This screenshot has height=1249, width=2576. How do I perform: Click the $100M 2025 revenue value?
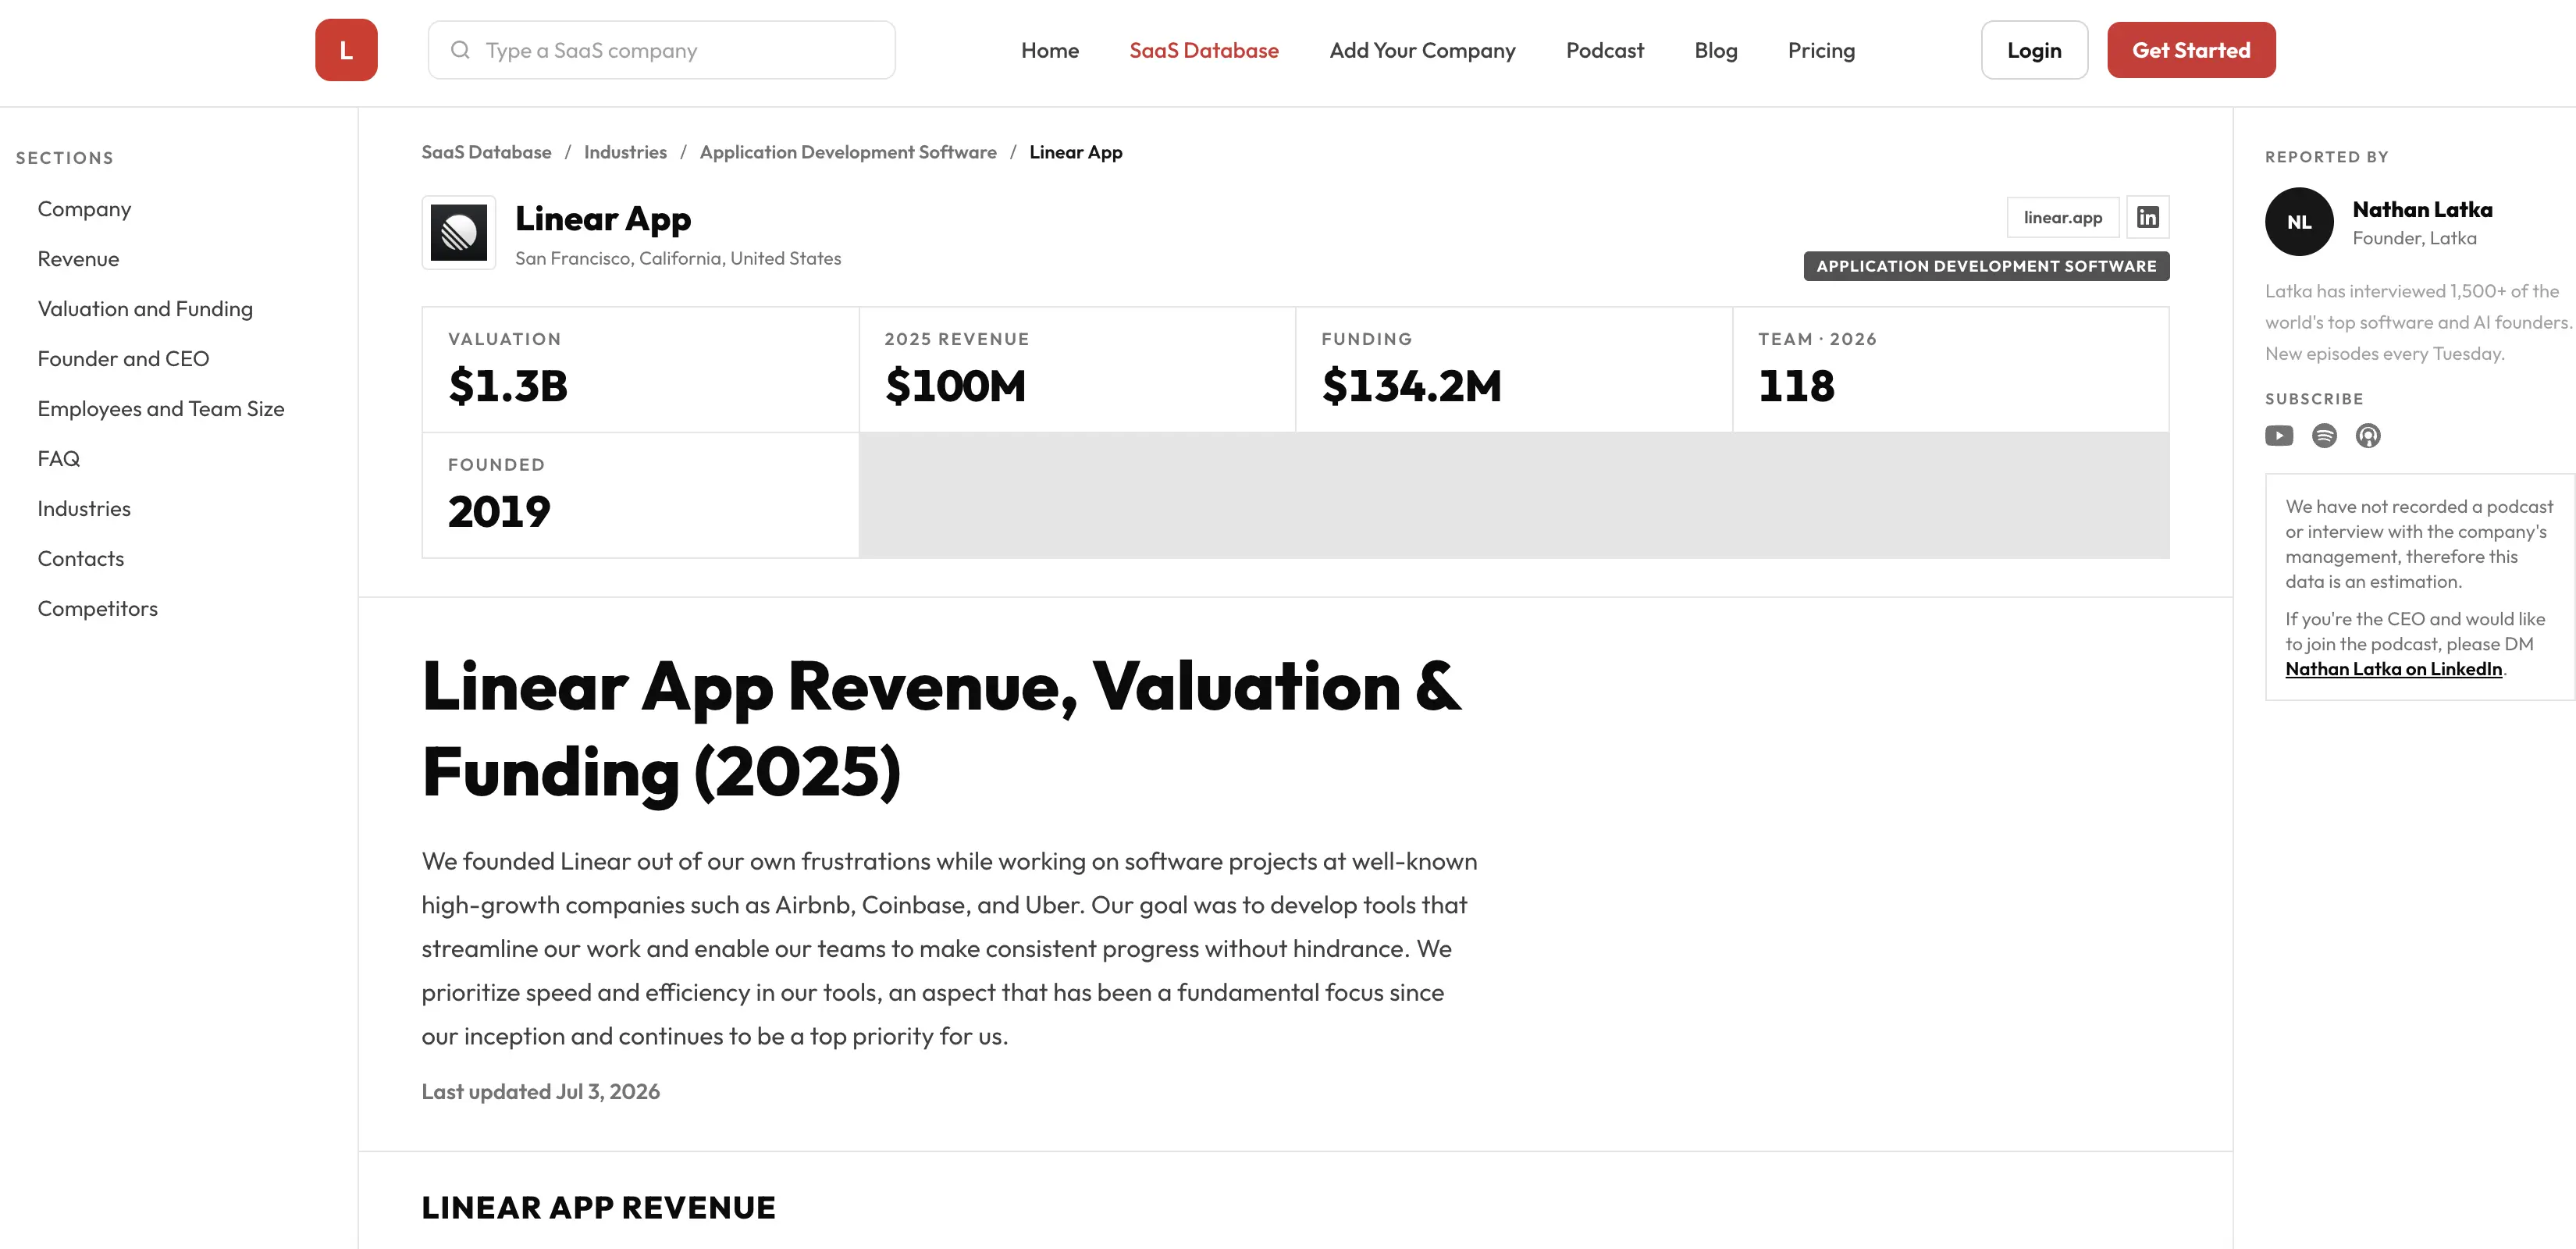coord(955,386)
